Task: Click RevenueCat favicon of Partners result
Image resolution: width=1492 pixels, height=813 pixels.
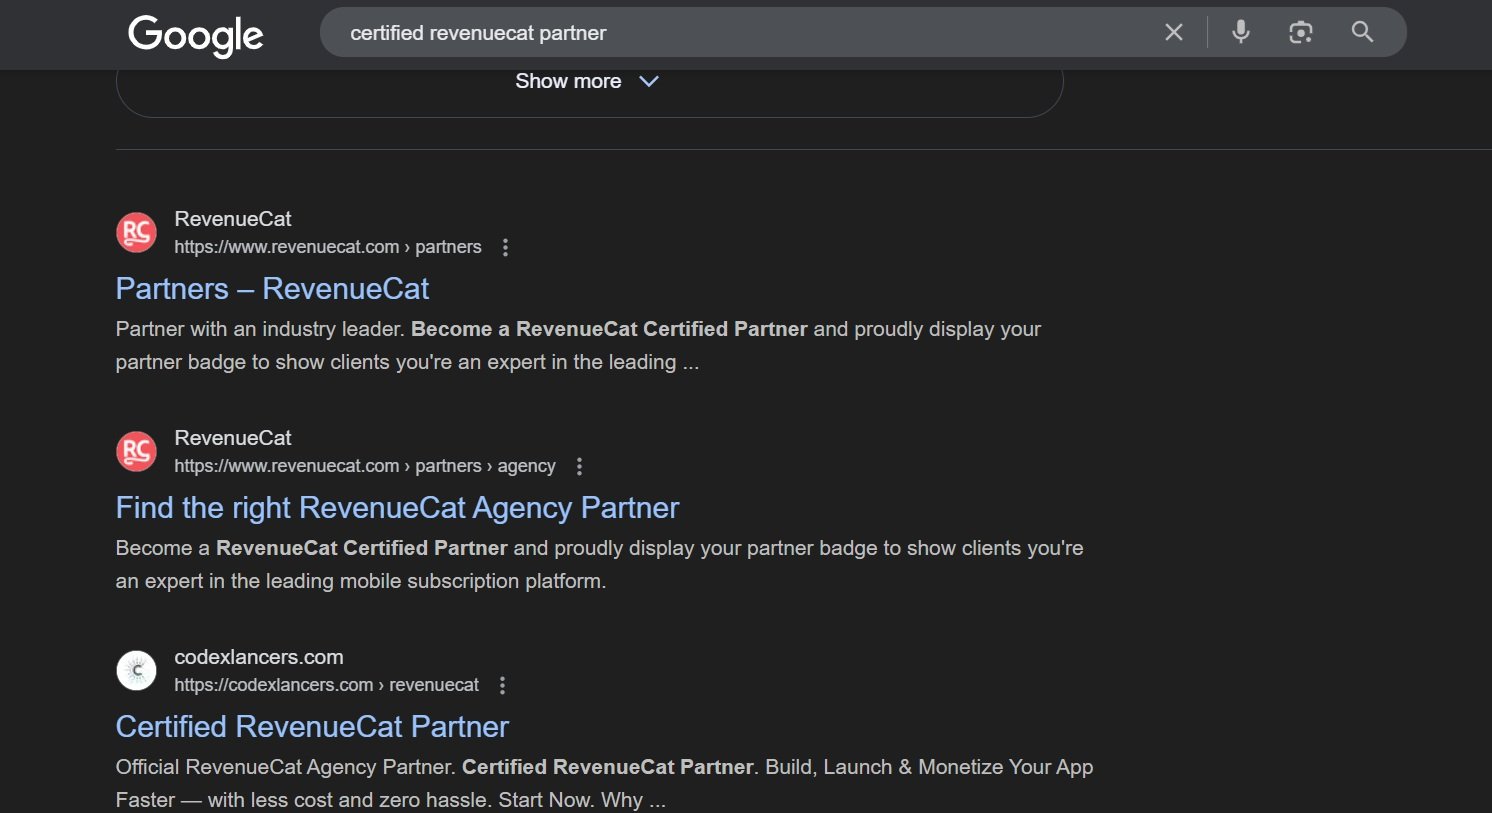Action: click(x=136, y=233)
